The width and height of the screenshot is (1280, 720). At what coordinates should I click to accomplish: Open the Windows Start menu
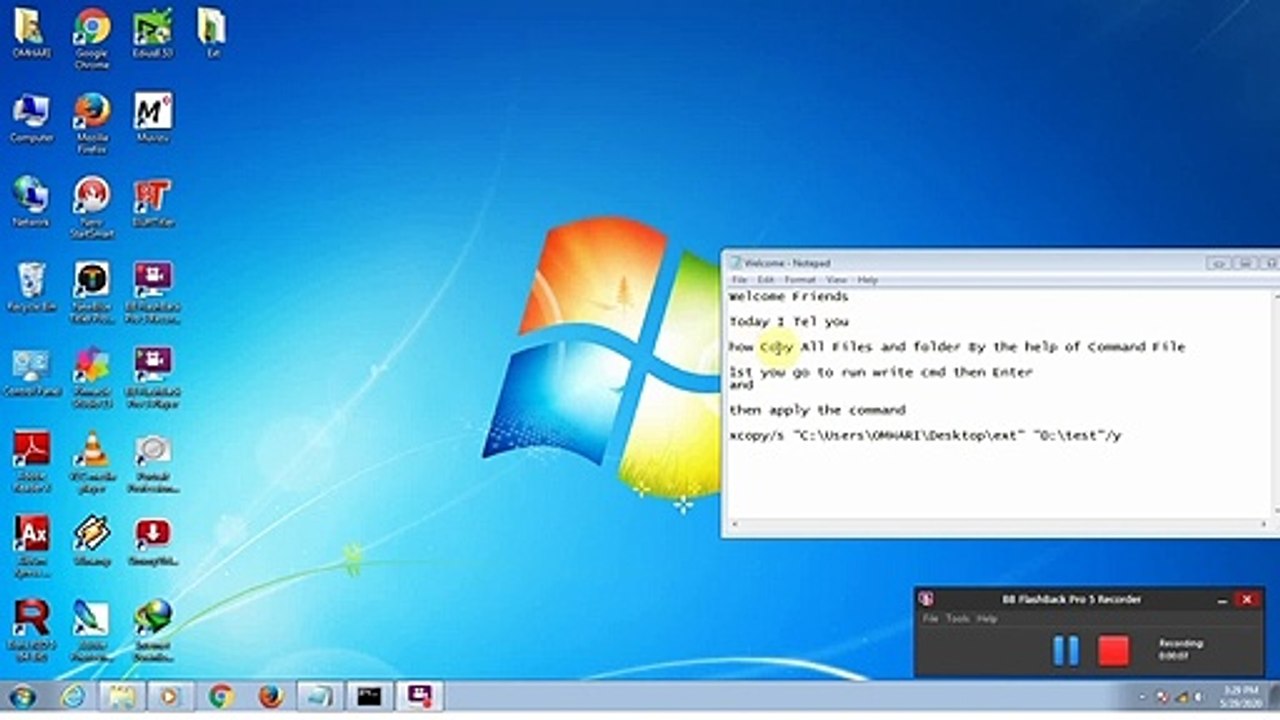click(x=22, y=696)
